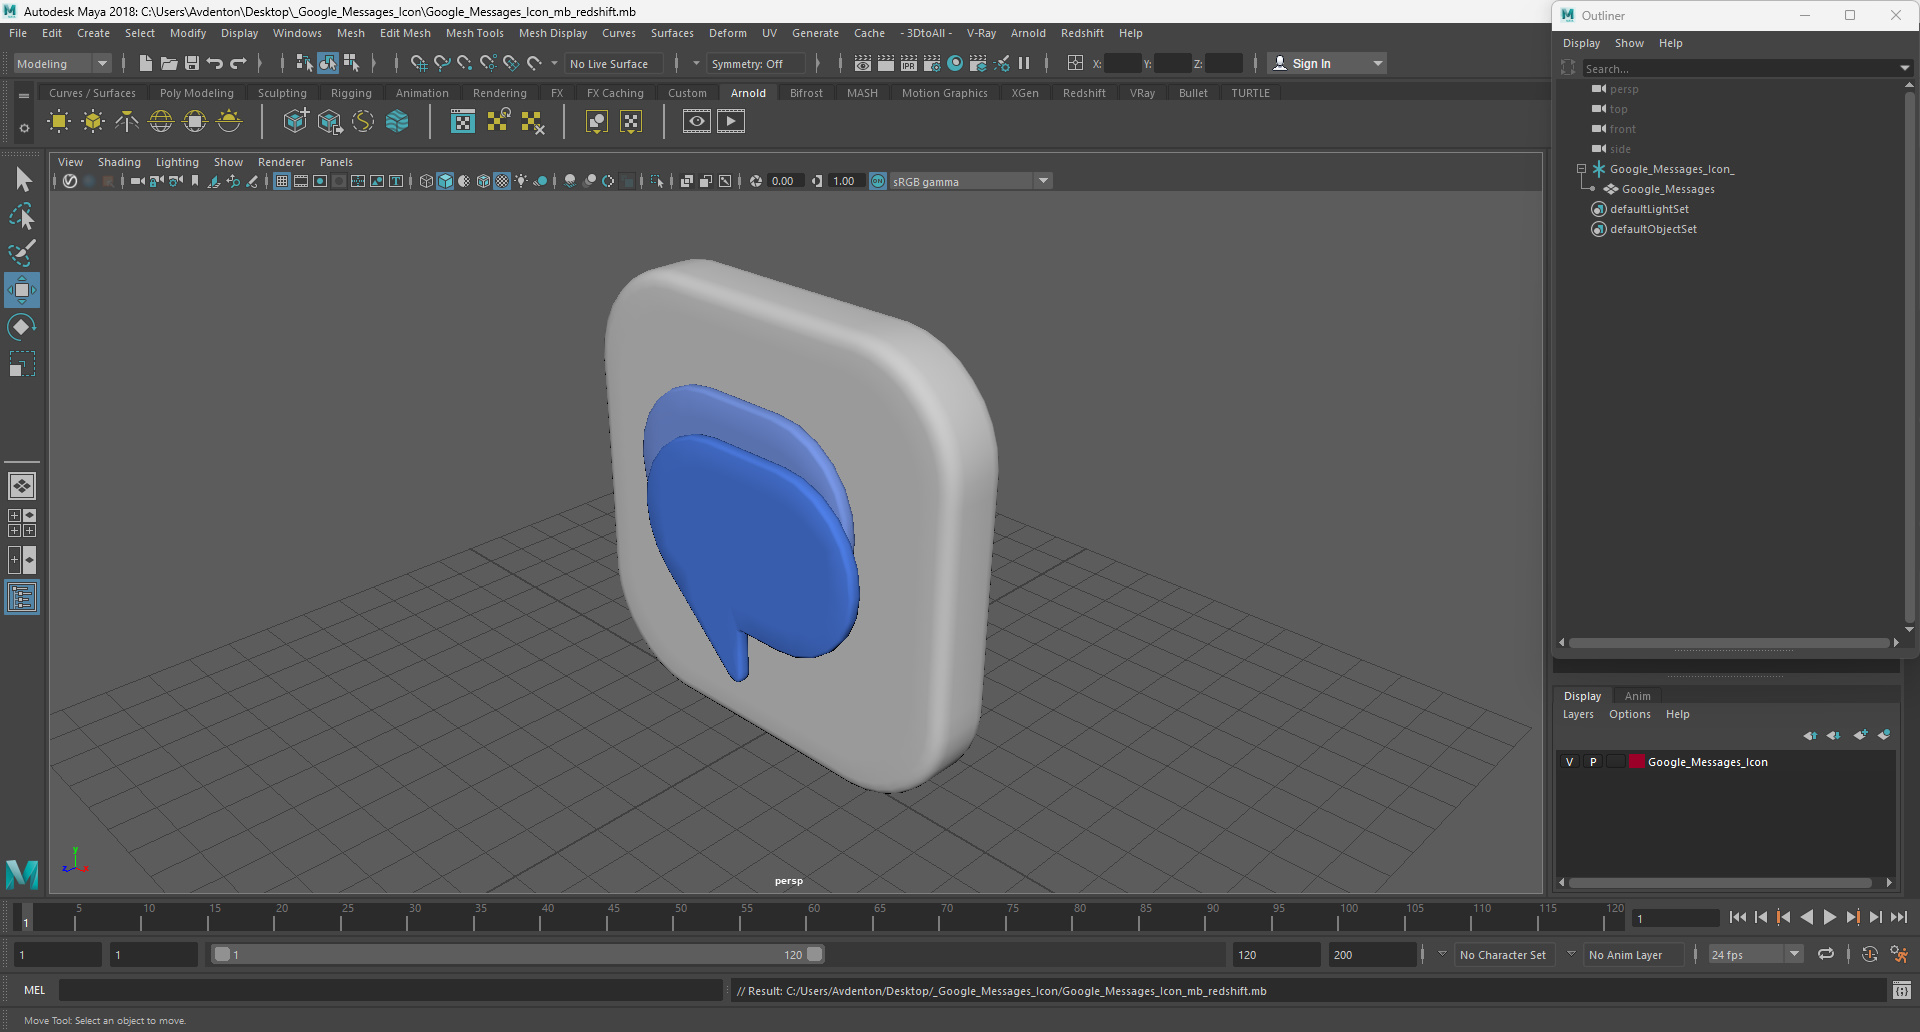Screen dimensions: 1920x1032
Task: Click Google_Messages_Icon layer red color swatch
Action: pyautogui.click(x=1637, y=762)
